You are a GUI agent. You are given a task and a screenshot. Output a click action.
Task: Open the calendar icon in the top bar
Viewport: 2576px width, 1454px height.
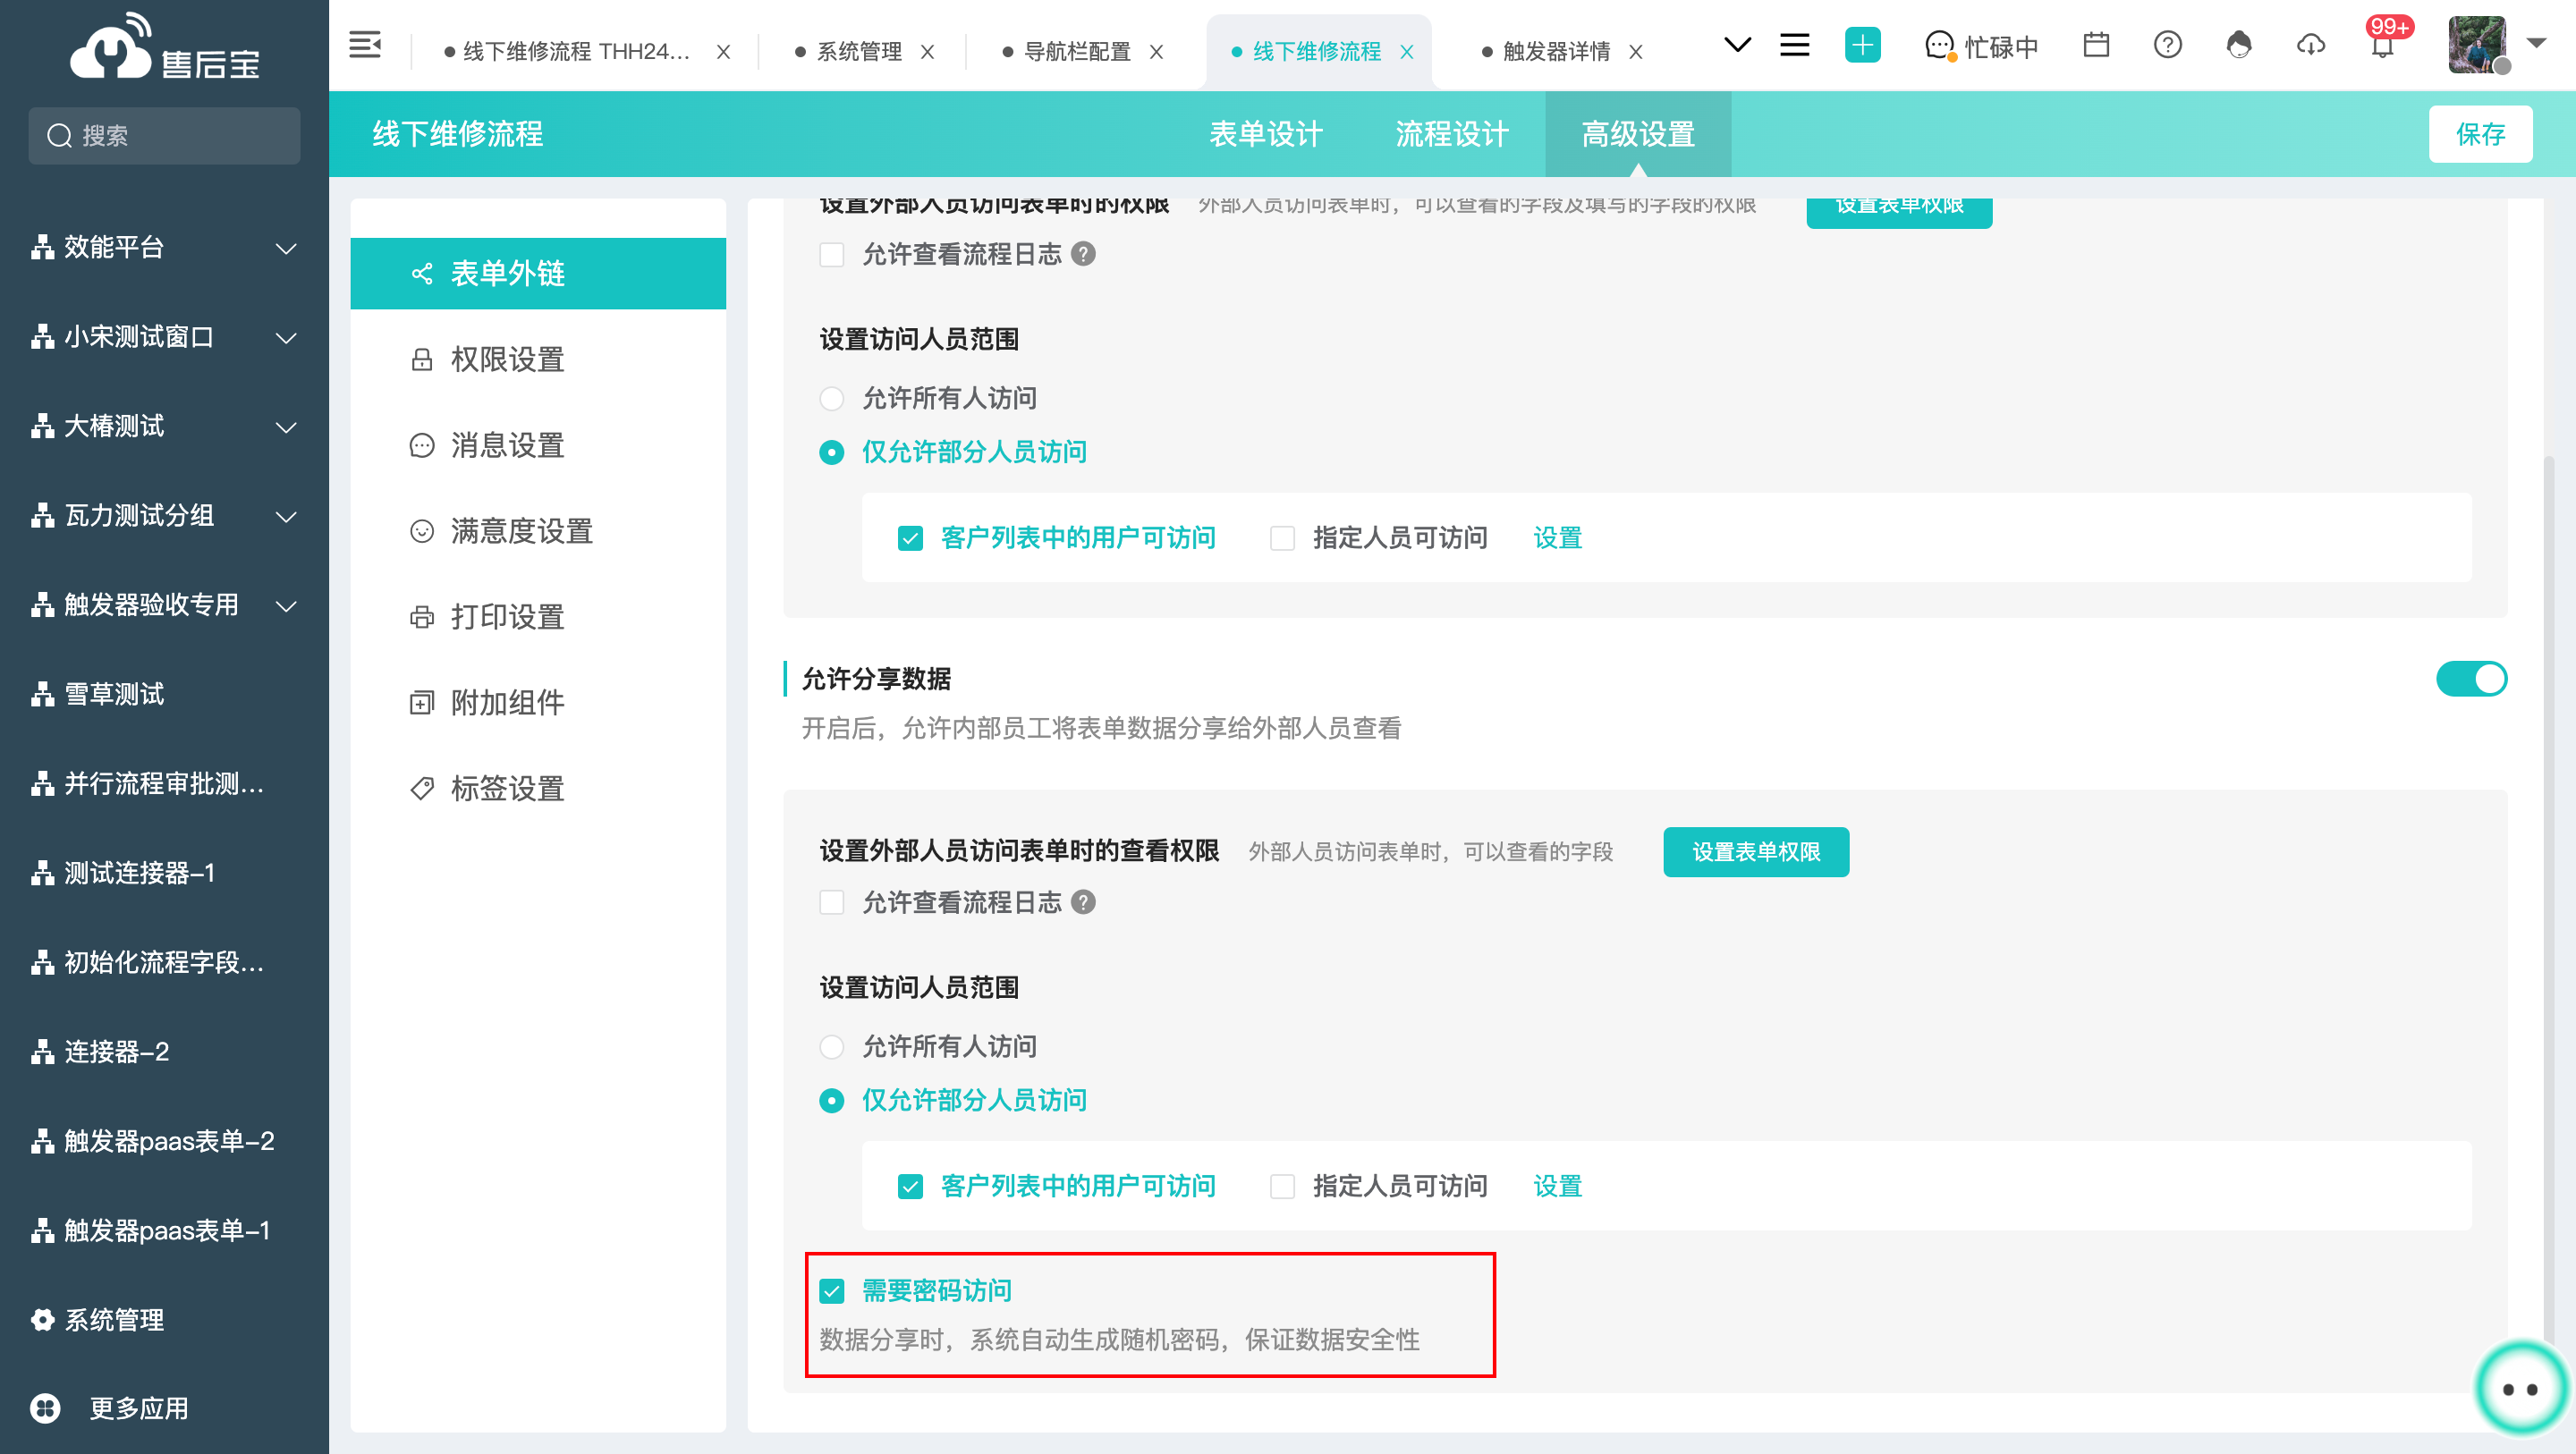point(2096,45)
